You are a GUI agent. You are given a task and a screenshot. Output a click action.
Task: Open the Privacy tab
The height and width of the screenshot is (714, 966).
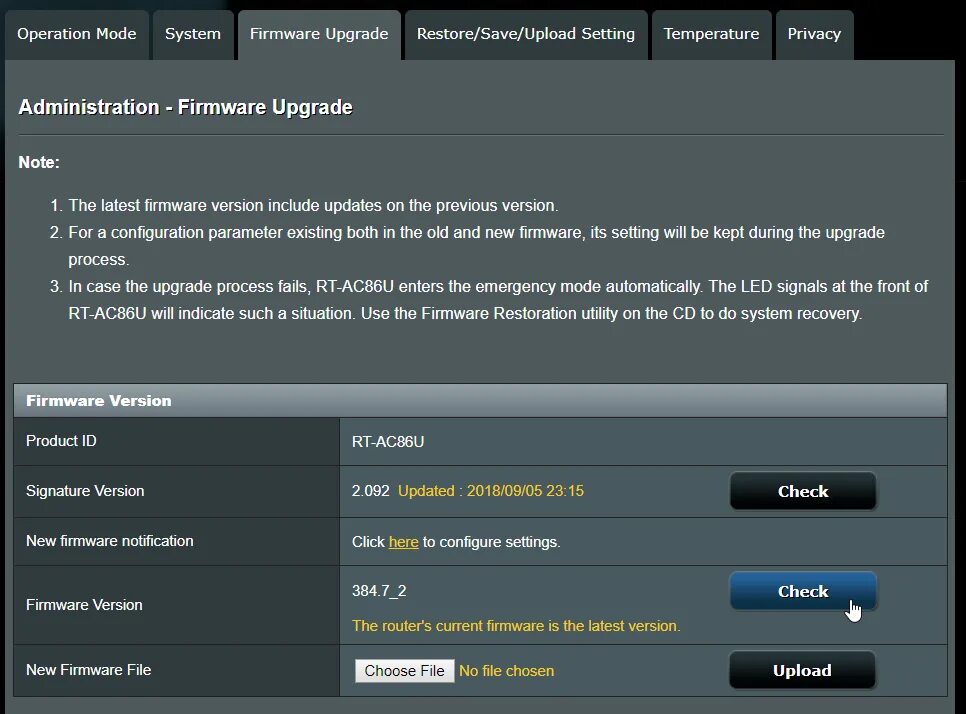click(814, 33)
